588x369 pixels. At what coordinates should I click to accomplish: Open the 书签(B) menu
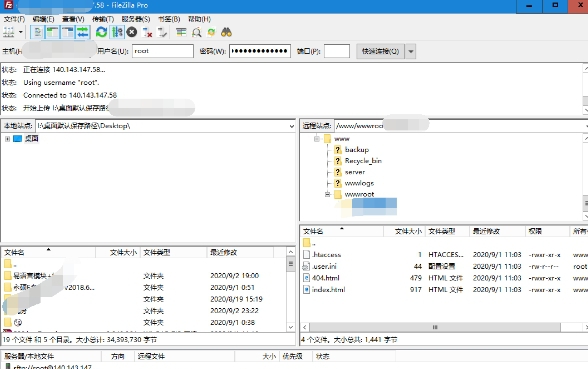pos(169,19)
